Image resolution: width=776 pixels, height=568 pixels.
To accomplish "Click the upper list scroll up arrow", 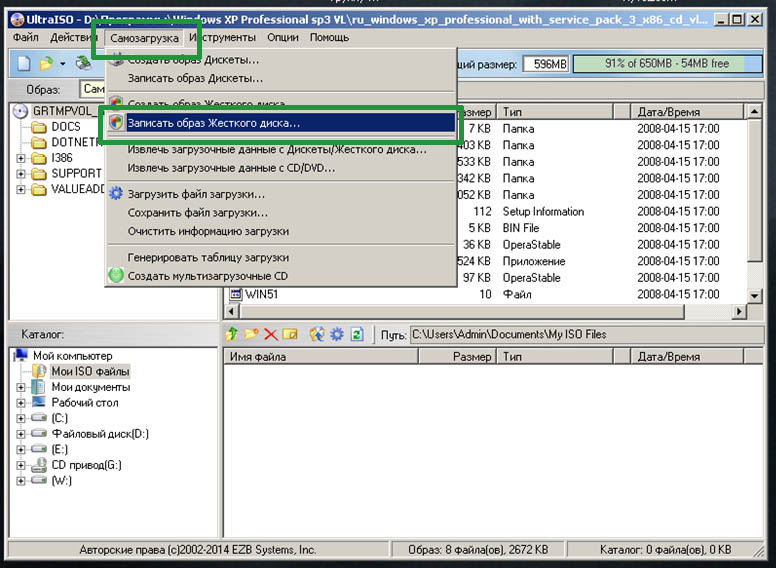I will tap(754, 112).
